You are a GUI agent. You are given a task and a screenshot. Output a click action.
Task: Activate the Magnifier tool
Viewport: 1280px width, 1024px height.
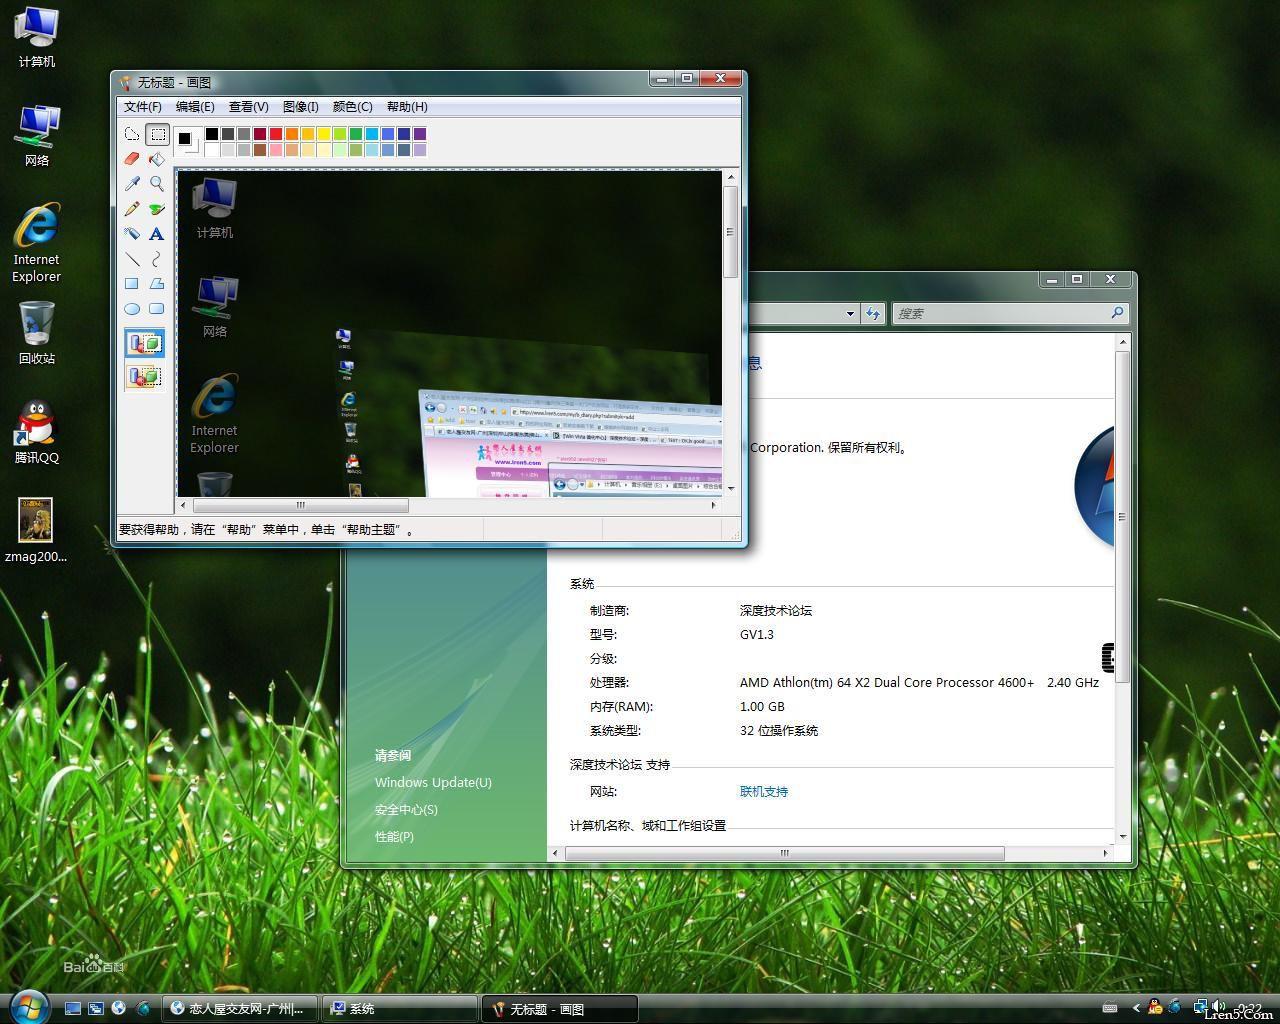coord(157,183)
